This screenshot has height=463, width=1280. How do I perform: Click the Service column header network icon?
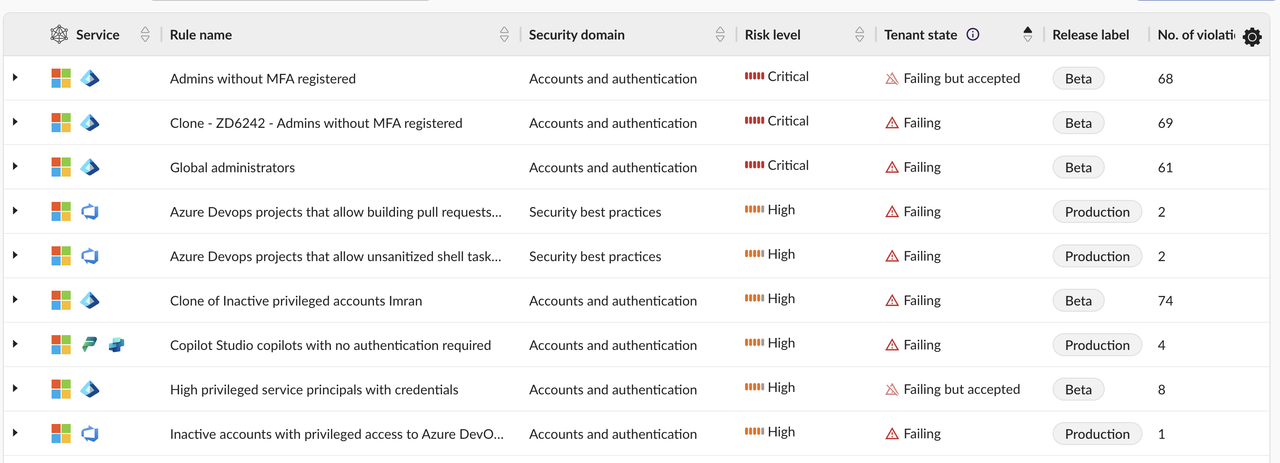point(59,35)
